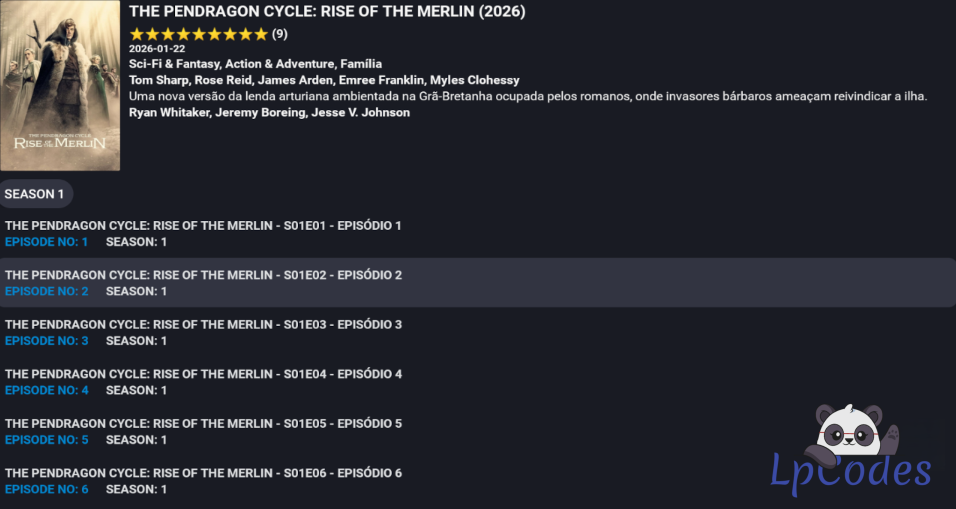Select S01E03 - Episódio 3 row
Screen dimensions: 956x509
[203, 325]
